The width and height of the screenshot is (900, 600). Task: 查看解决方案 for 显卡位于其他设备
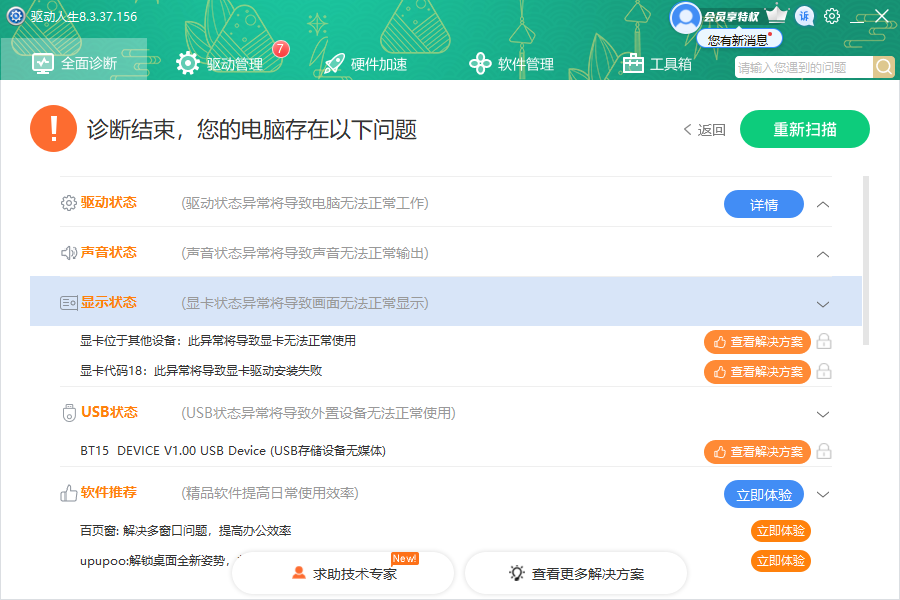click(x=757, y=342)
